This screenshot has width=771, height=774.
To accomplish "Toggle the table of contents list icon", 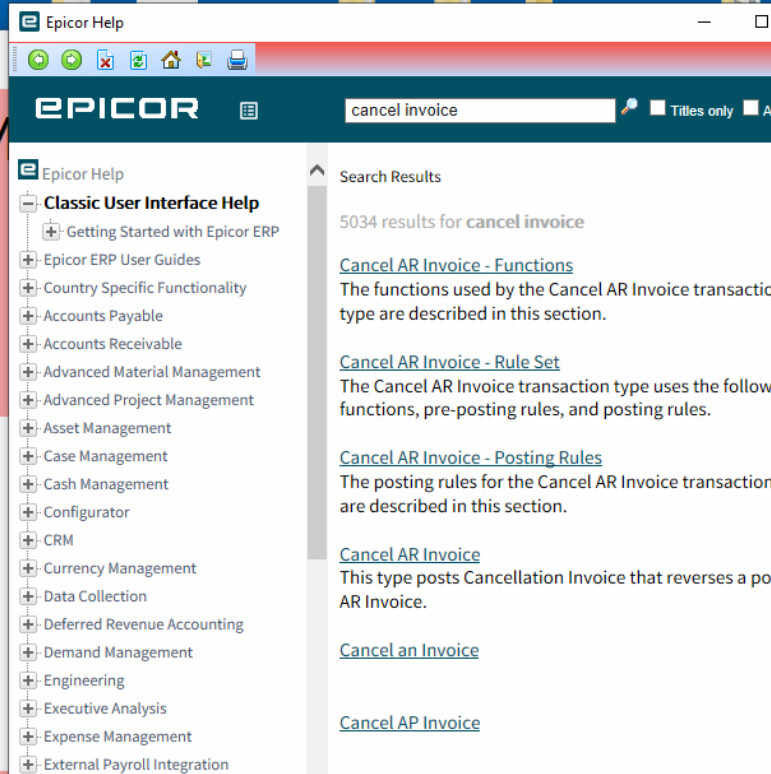I will (x=249, y=110).
